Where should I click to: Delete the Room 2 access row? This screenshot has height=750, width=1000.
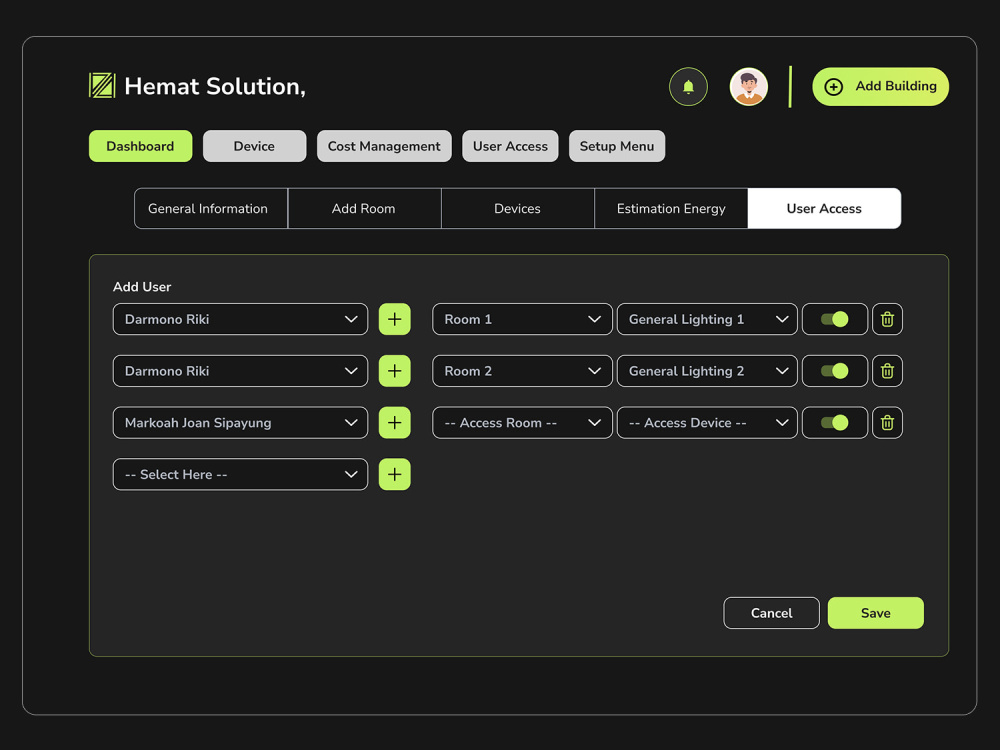pyautogui.click(x=887, y=371)
